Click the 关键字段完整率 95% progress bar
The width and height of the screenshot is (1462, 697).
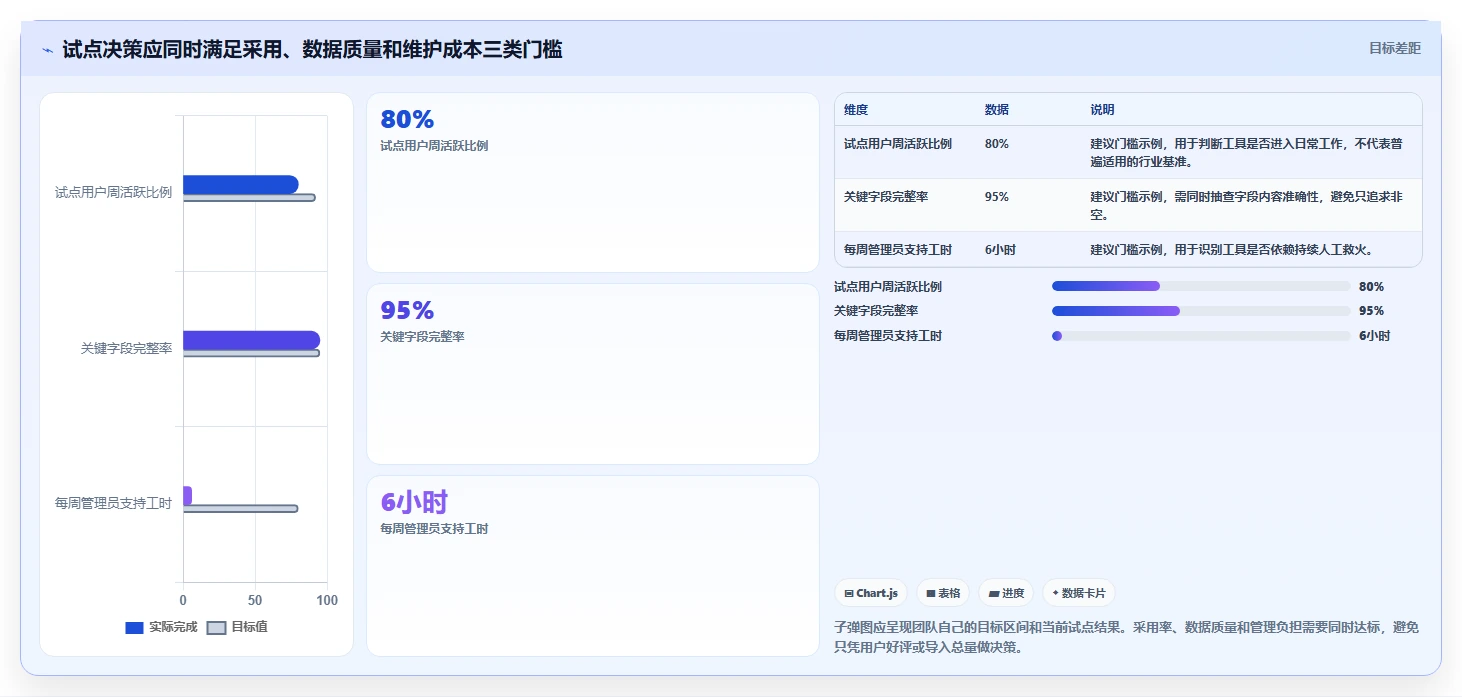1201,311
